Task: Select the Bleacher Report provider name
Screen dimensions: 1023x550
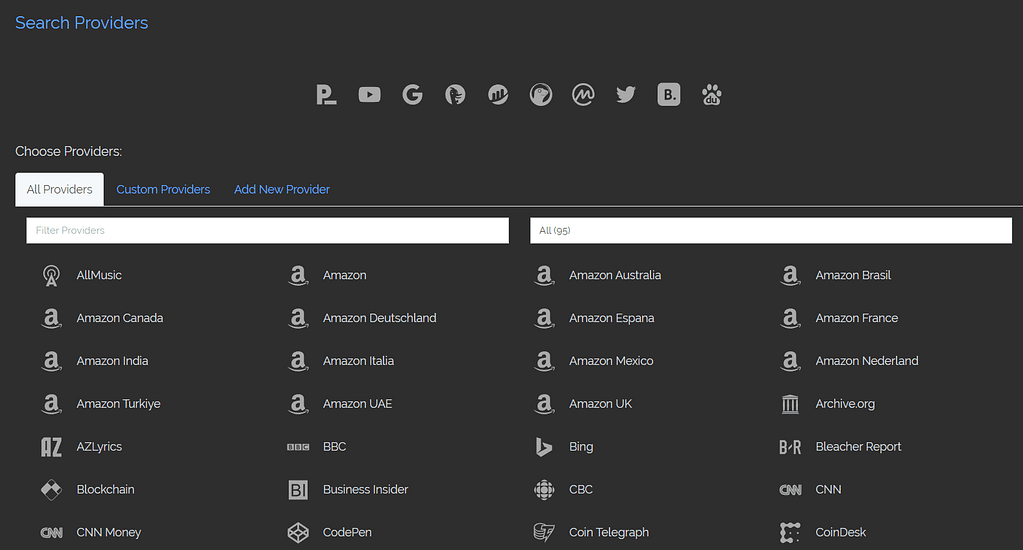Action: (858, 447)
